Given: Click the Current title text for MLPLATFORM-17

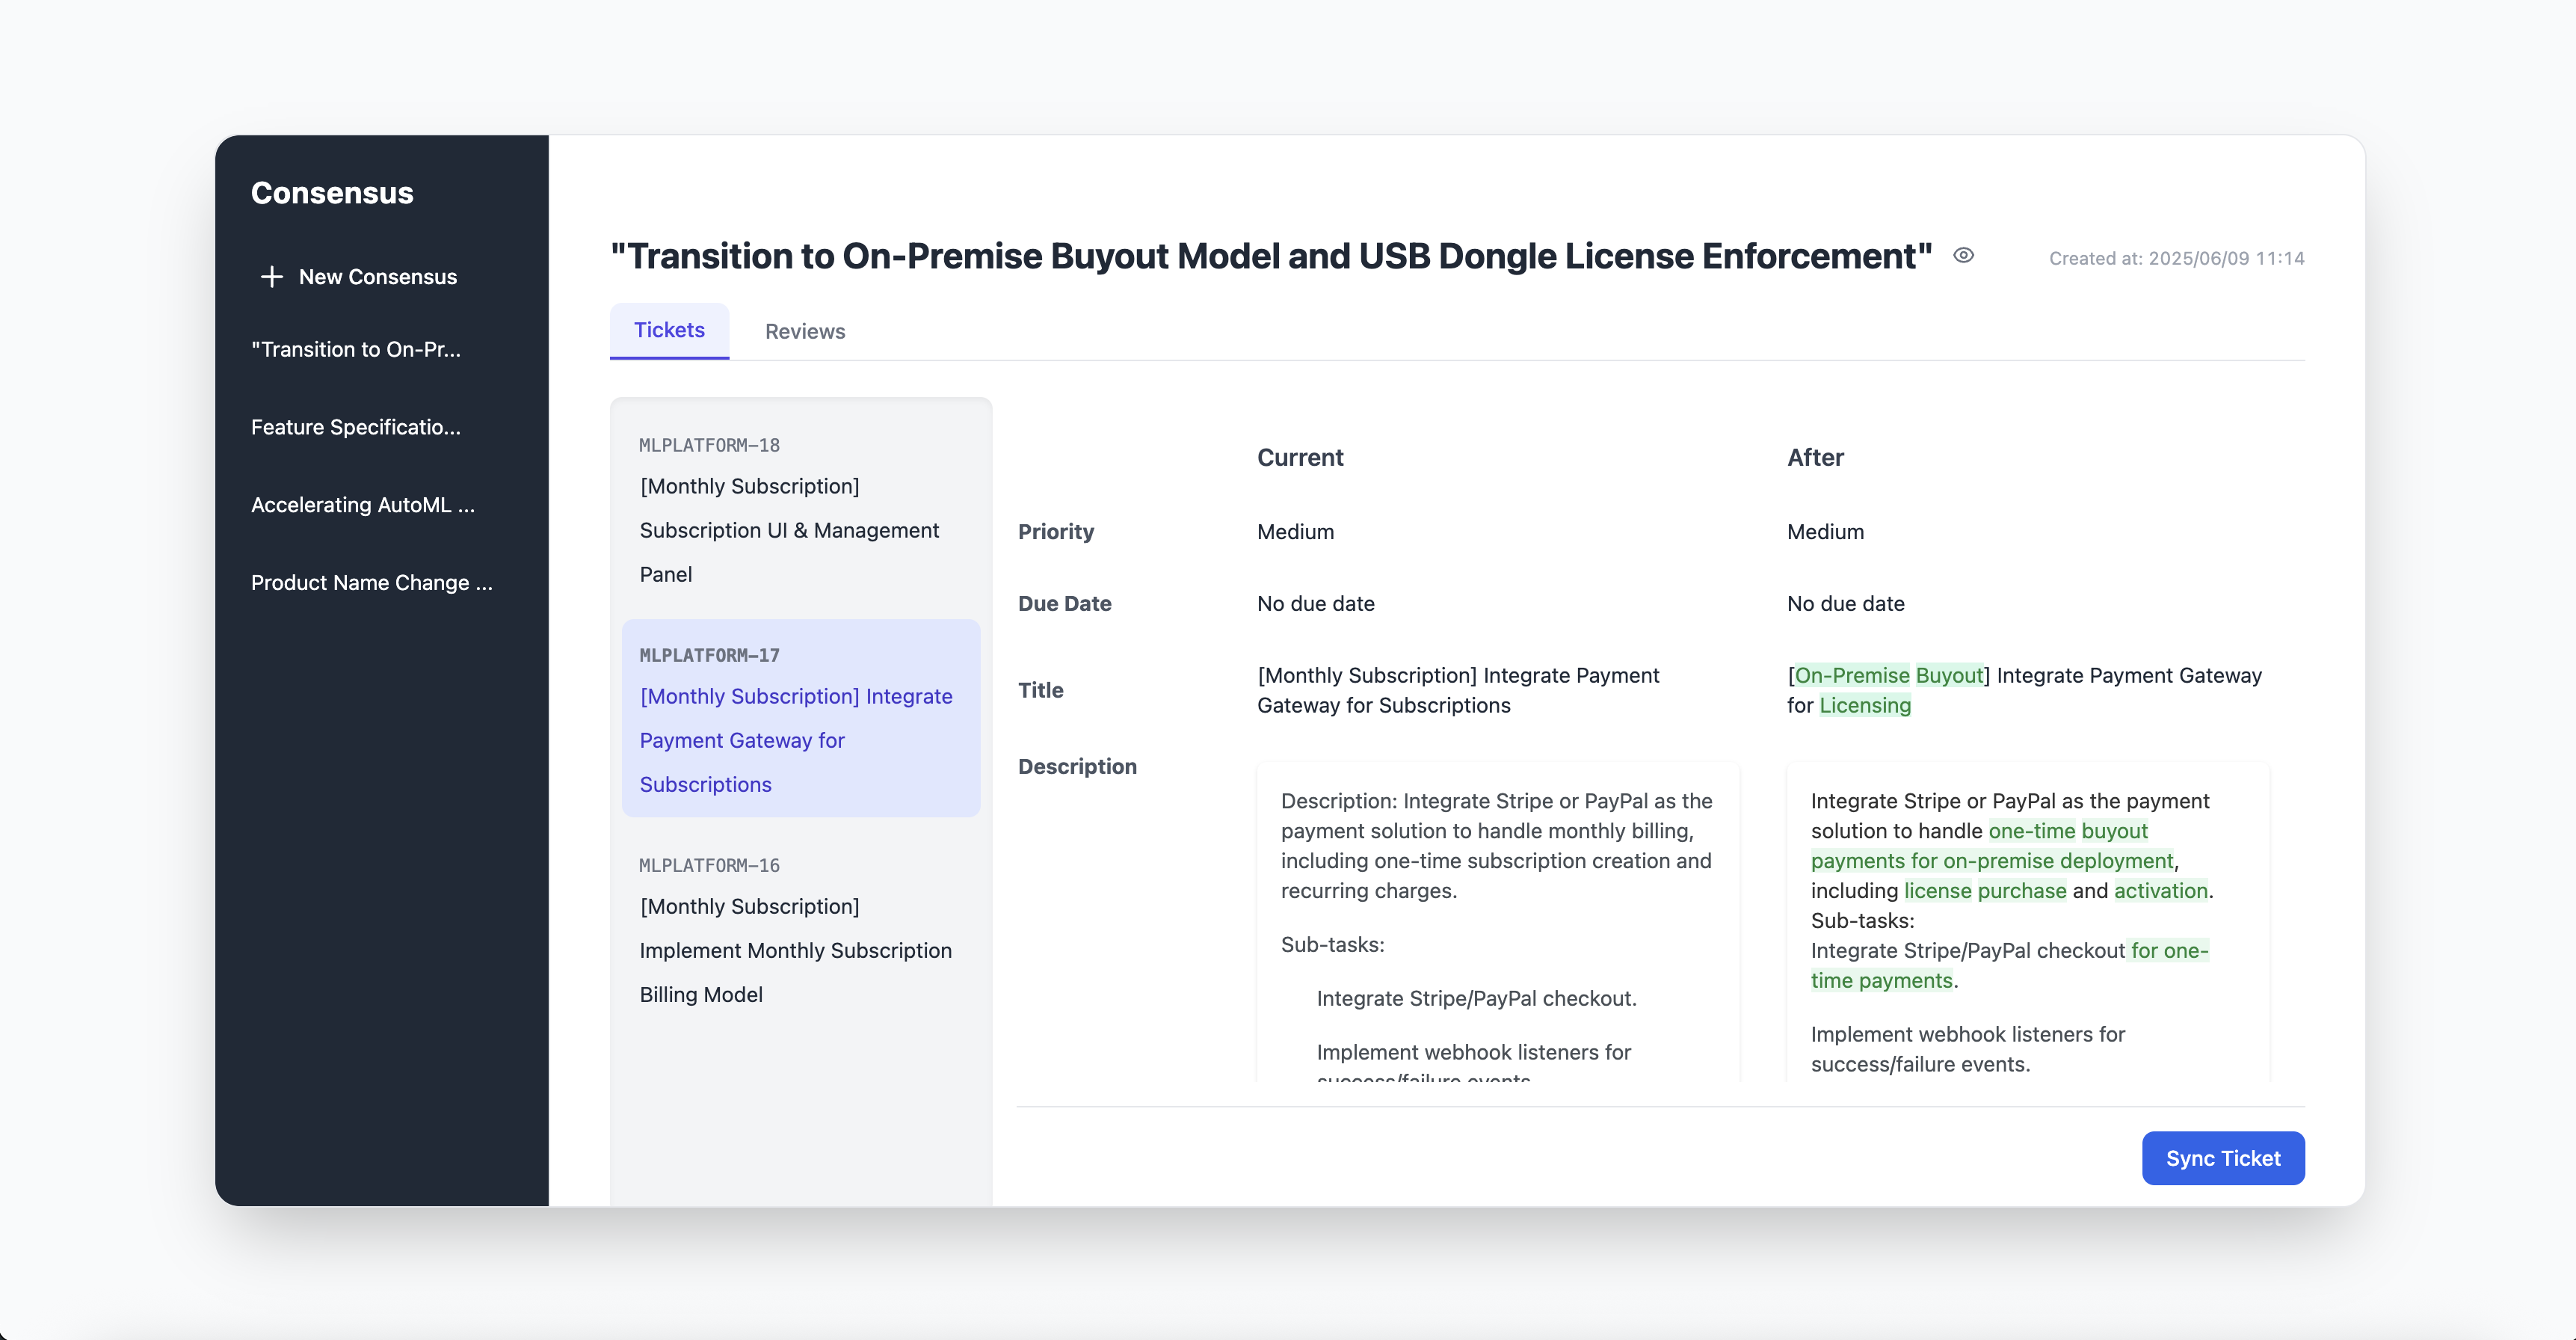Looking at the screenshot, I should [1457, 690].
